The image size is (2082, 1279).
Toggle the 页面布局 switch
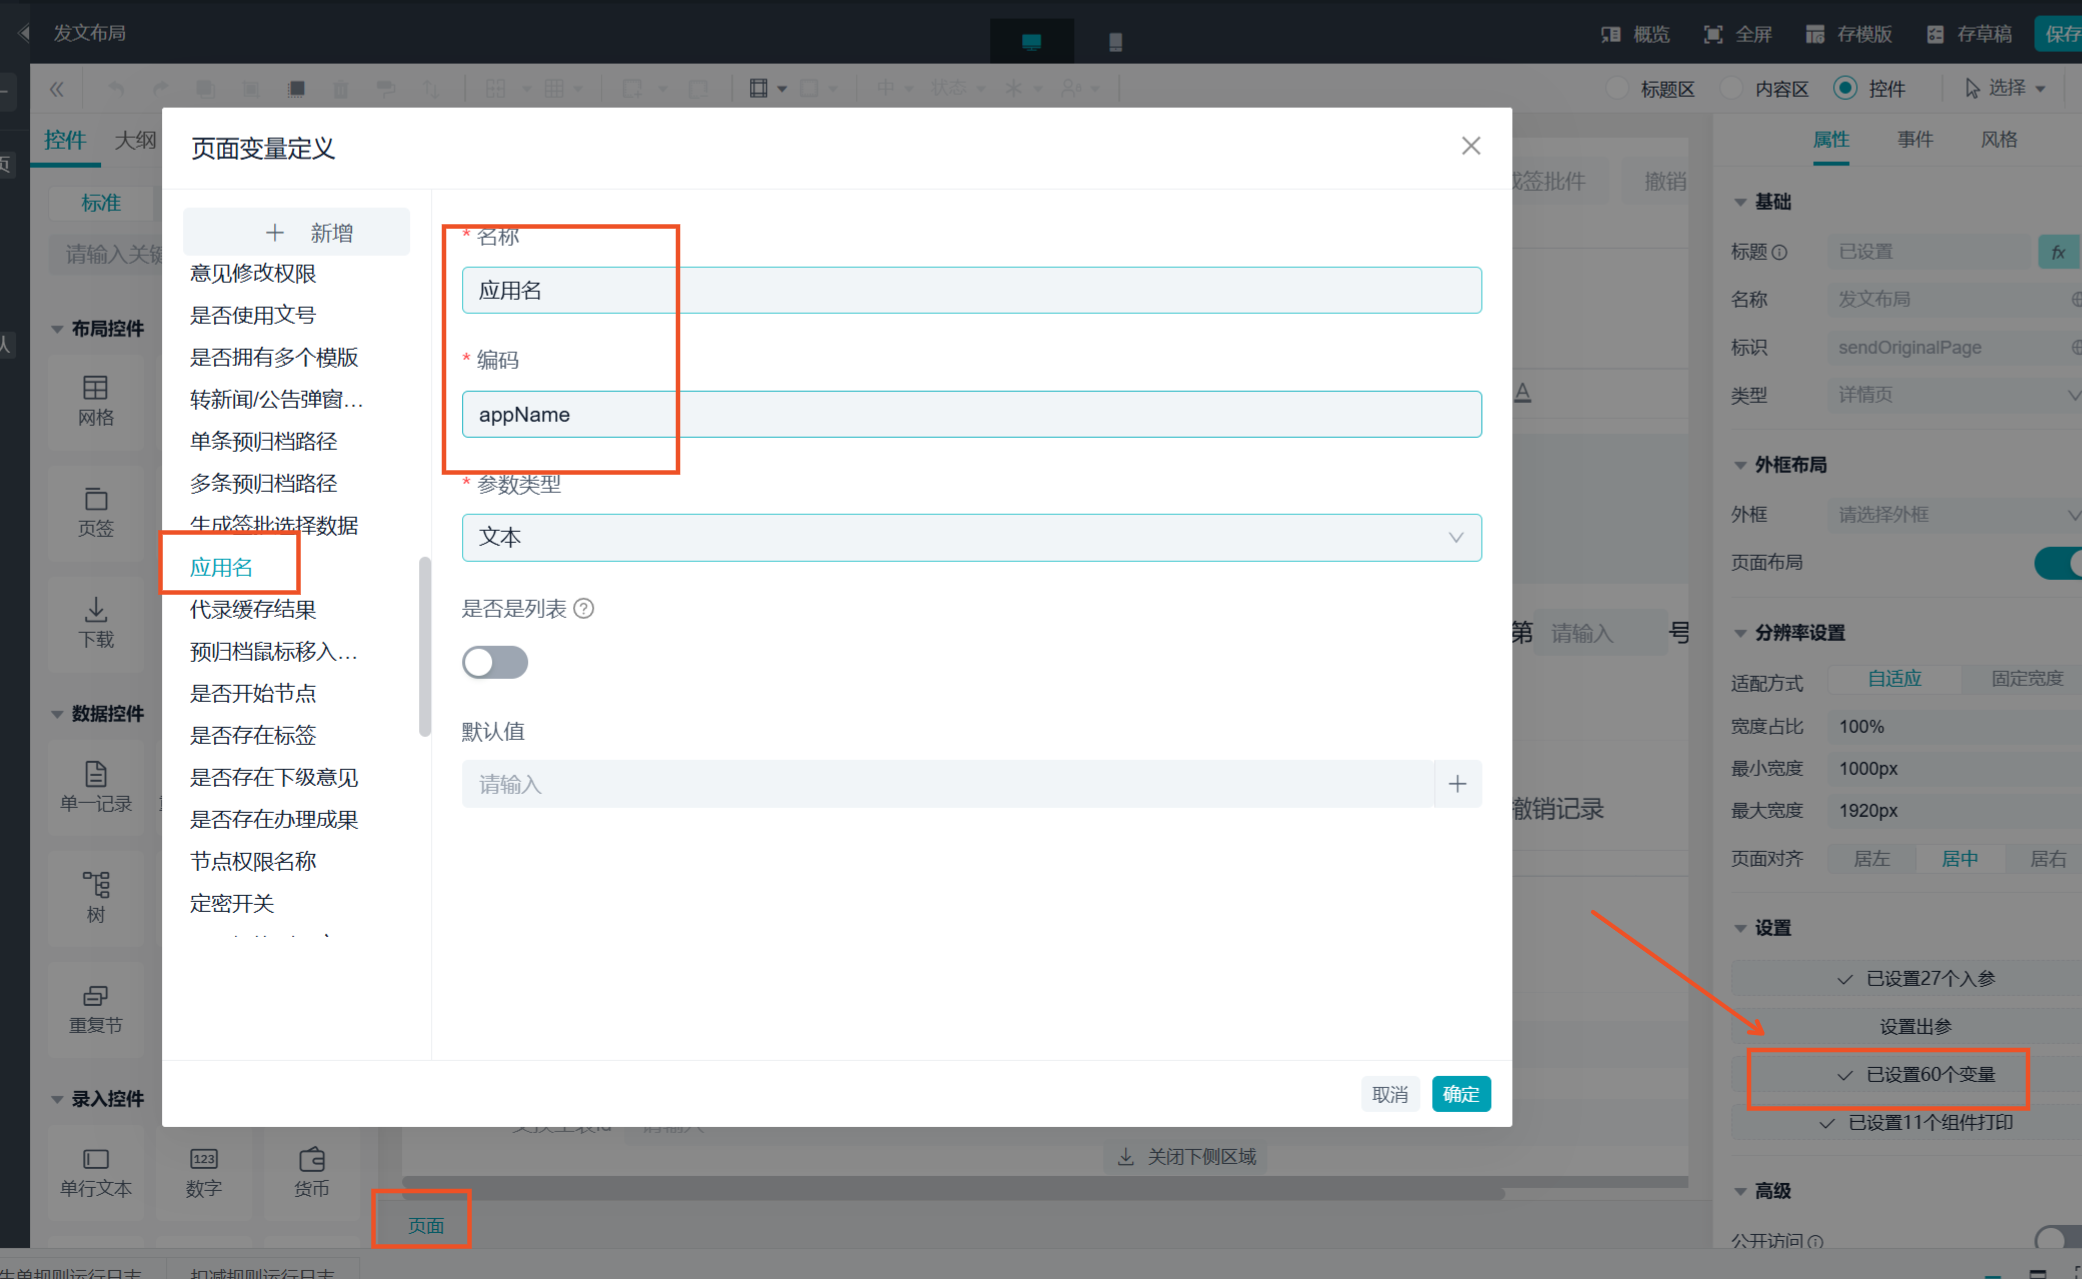tap(2058, 563)
